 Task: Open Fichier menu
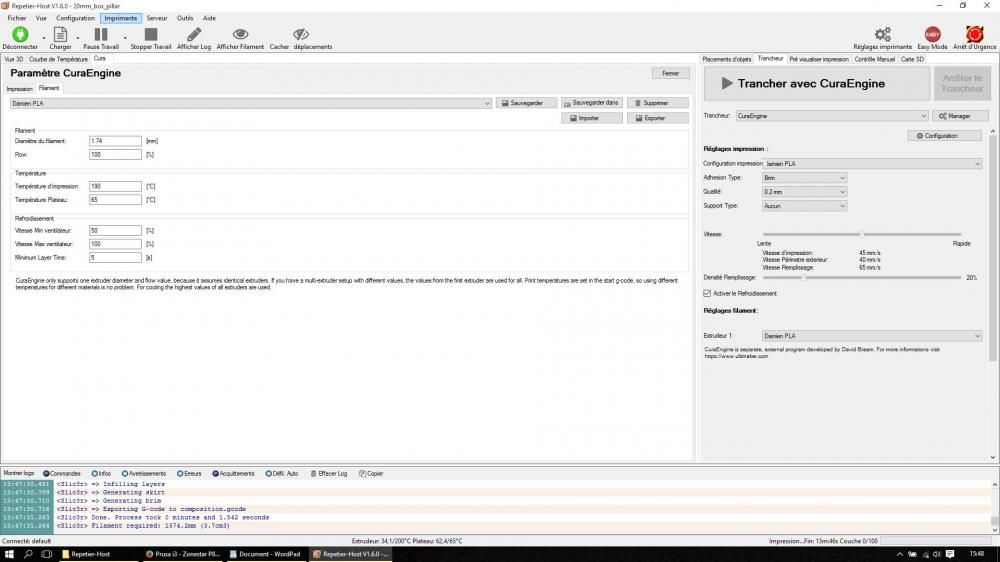17,18
